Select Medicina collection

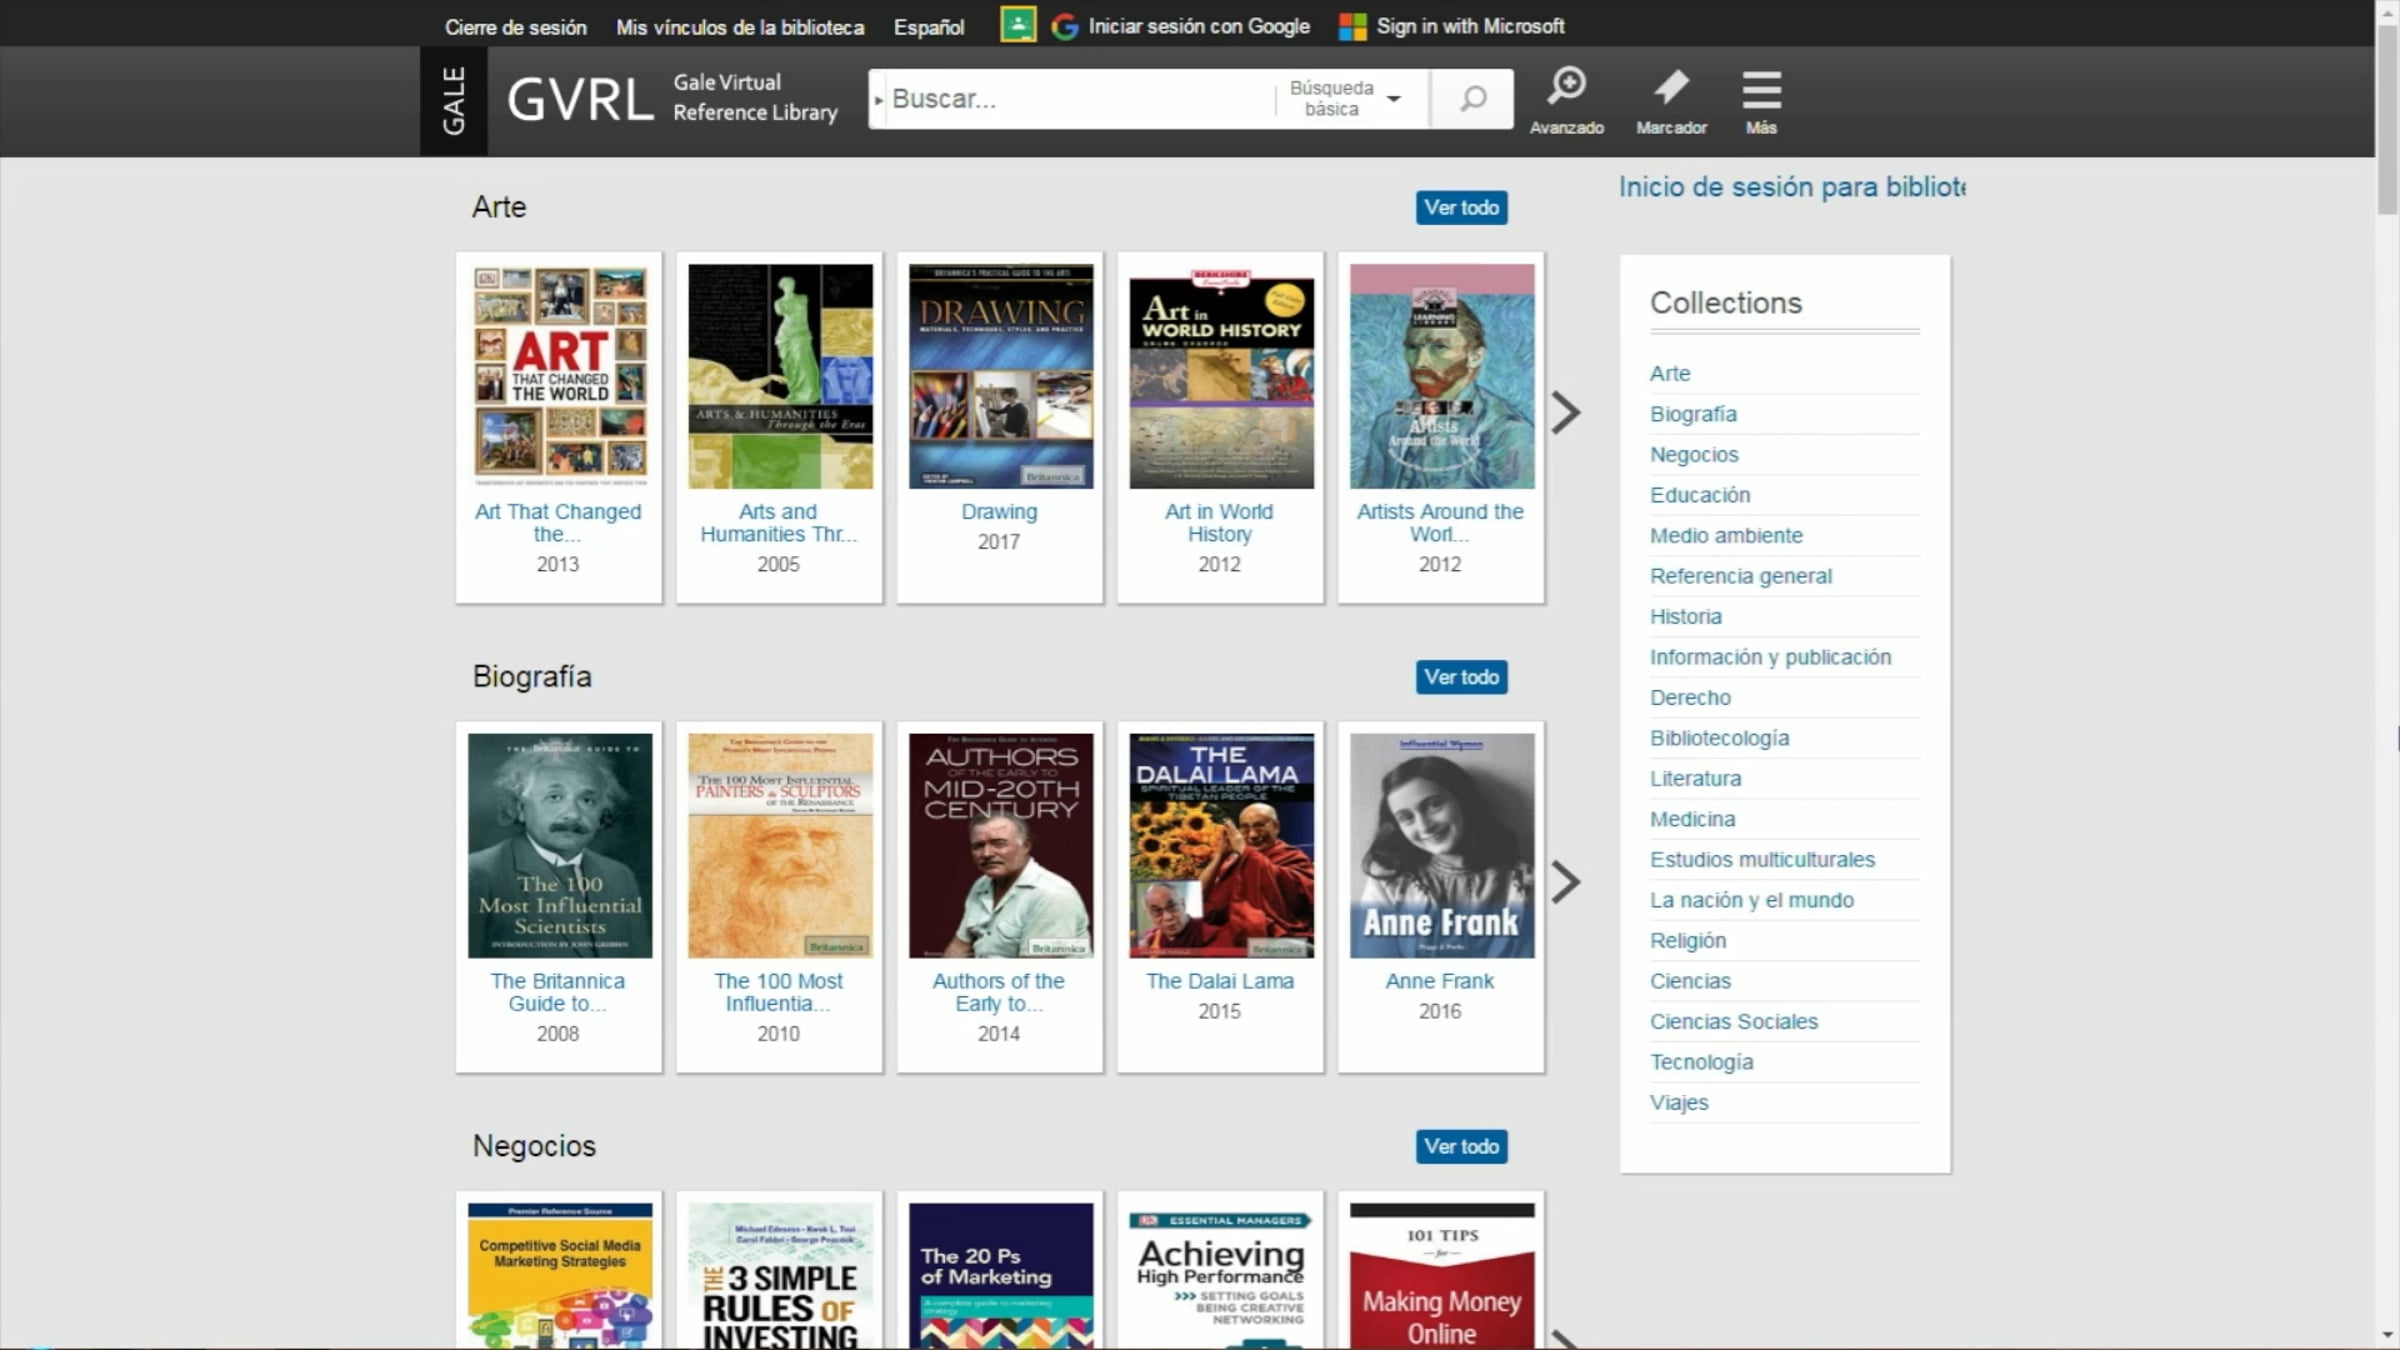tap(1692, 819)
